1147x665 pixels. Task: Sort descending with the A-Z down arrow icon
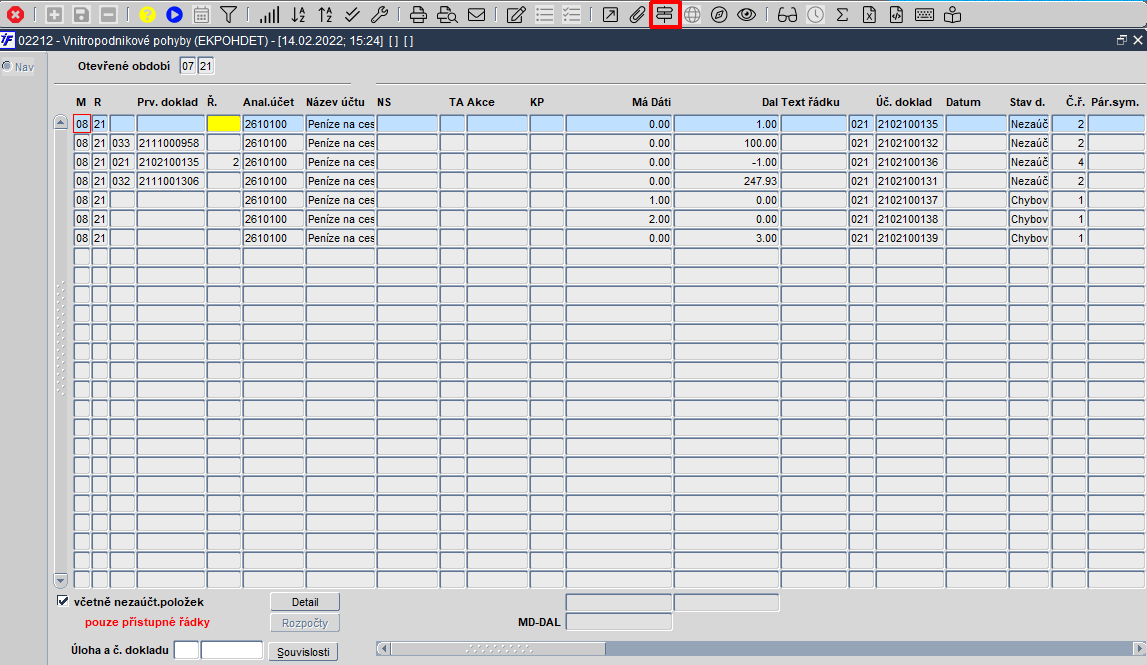298,15
